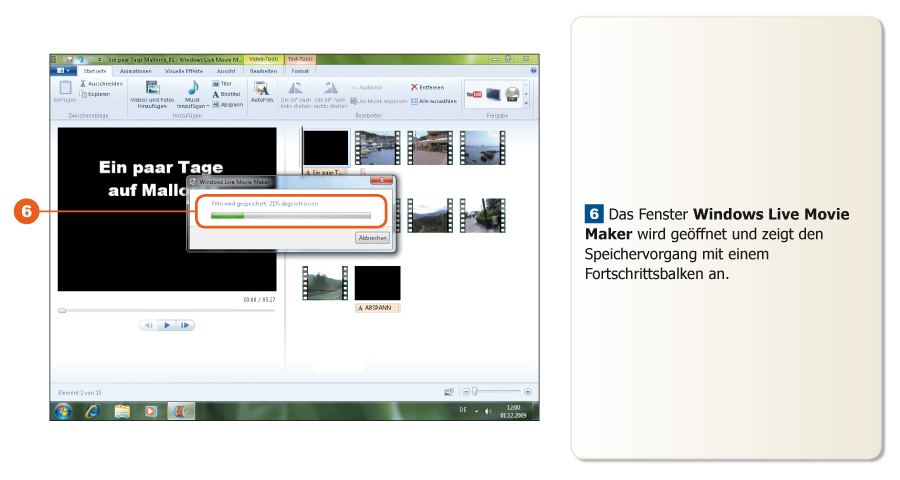This screenshot has height=480, width=900.
Task: Click the Abspann icon in the ribbon
Action: point(216,104)
